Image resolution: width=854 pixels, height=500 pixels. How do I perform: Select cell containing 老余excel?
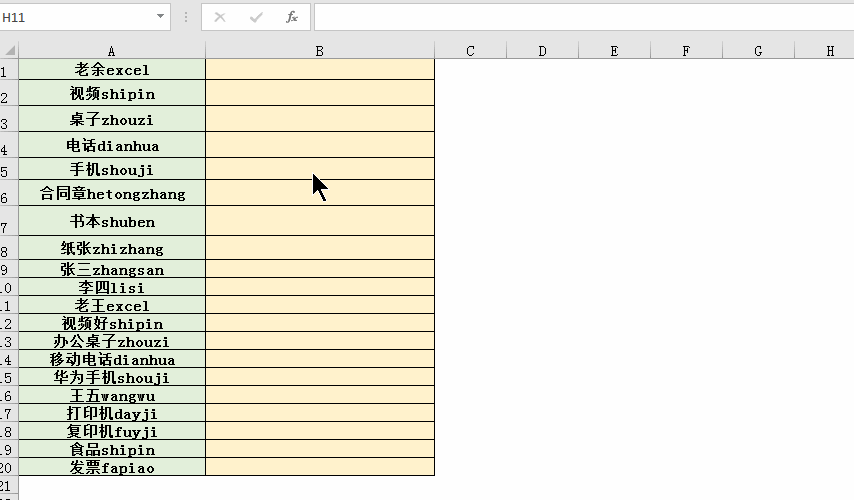coord(112,69)
